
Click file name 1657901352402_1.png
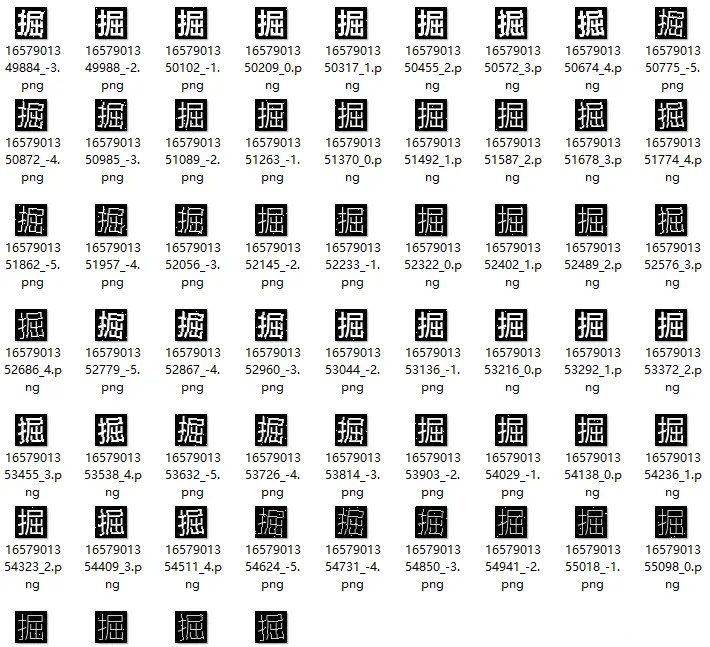(513, 265)
